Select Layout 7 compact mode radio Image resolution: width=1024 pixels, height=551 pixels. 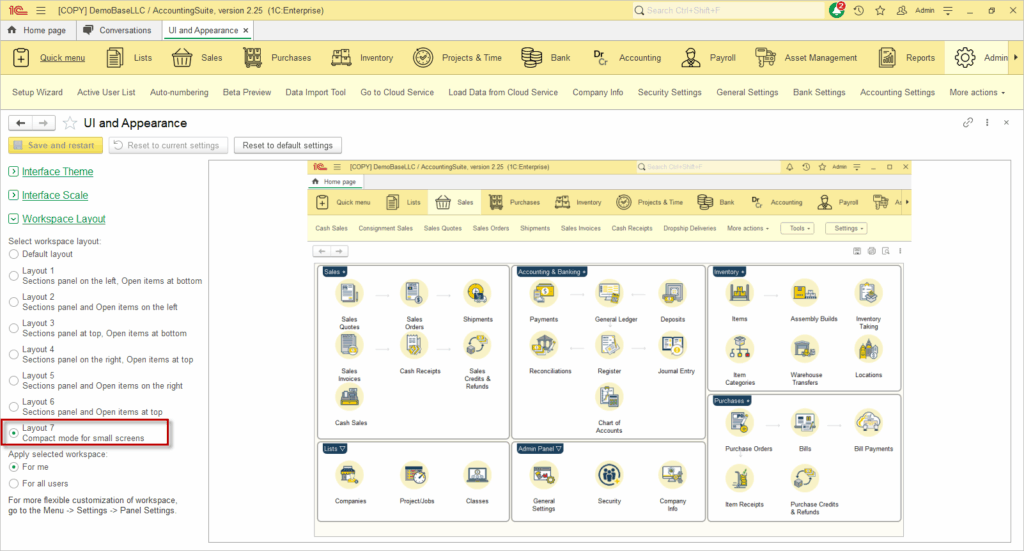14,433
